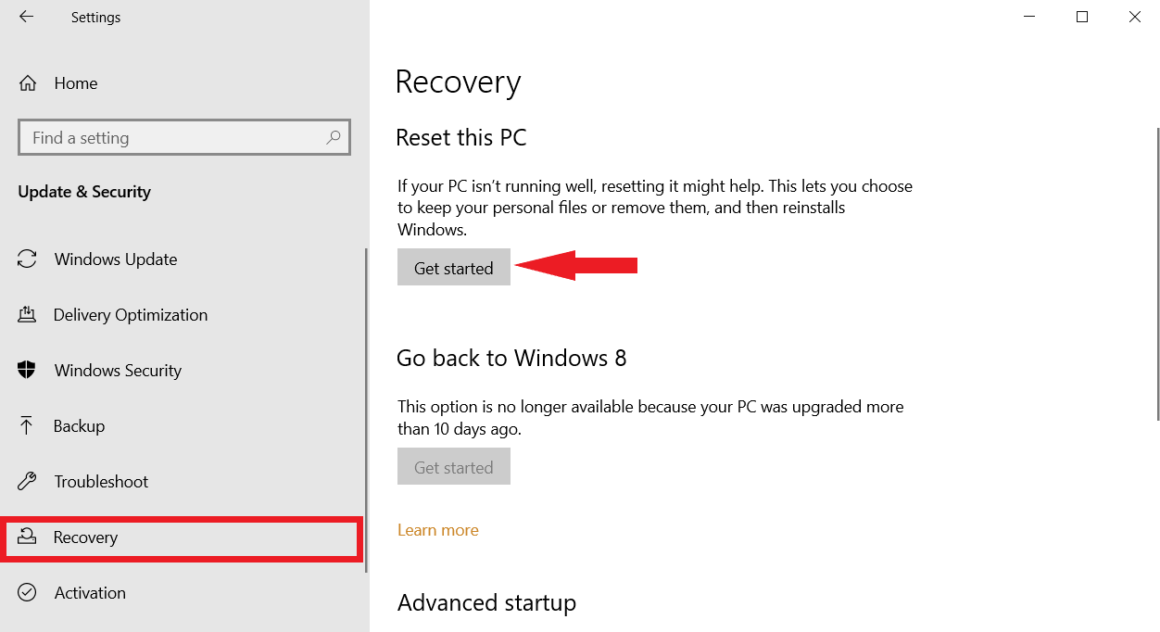Click inside the Find a setting field
Image resolution: width=1160 pixels, height=632 pixels.
pos(150,137)
